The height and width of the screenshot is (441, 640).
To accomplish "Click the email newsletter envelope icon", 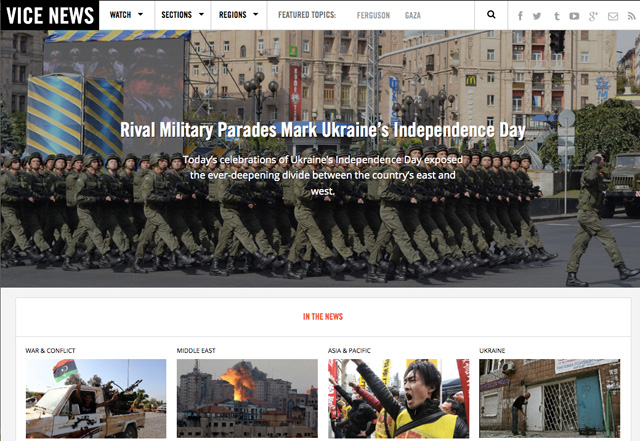I will click(x=613, y=16).
